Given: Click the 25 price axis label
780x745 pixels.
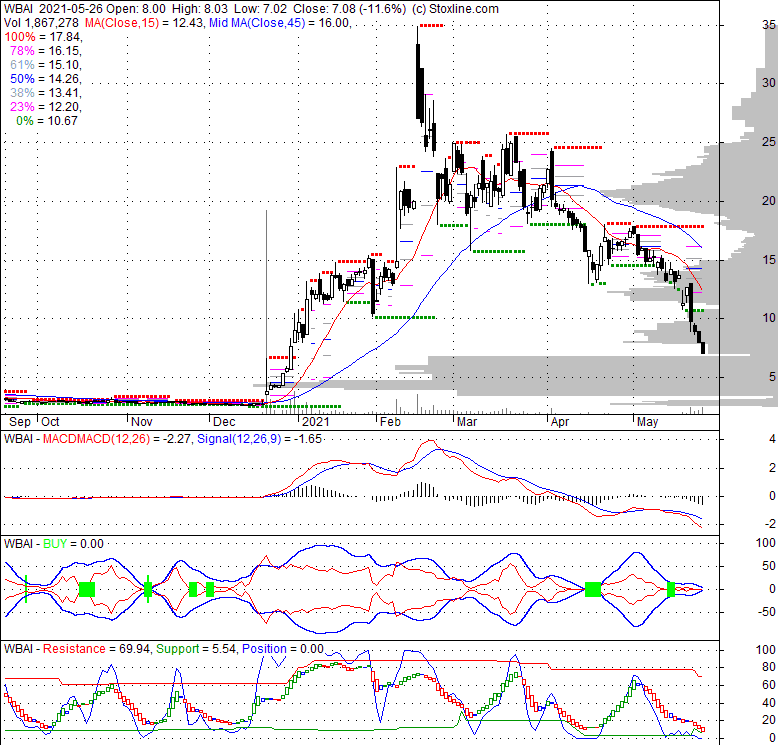Looking at the screenshot, I should click(x=769, y=142).
